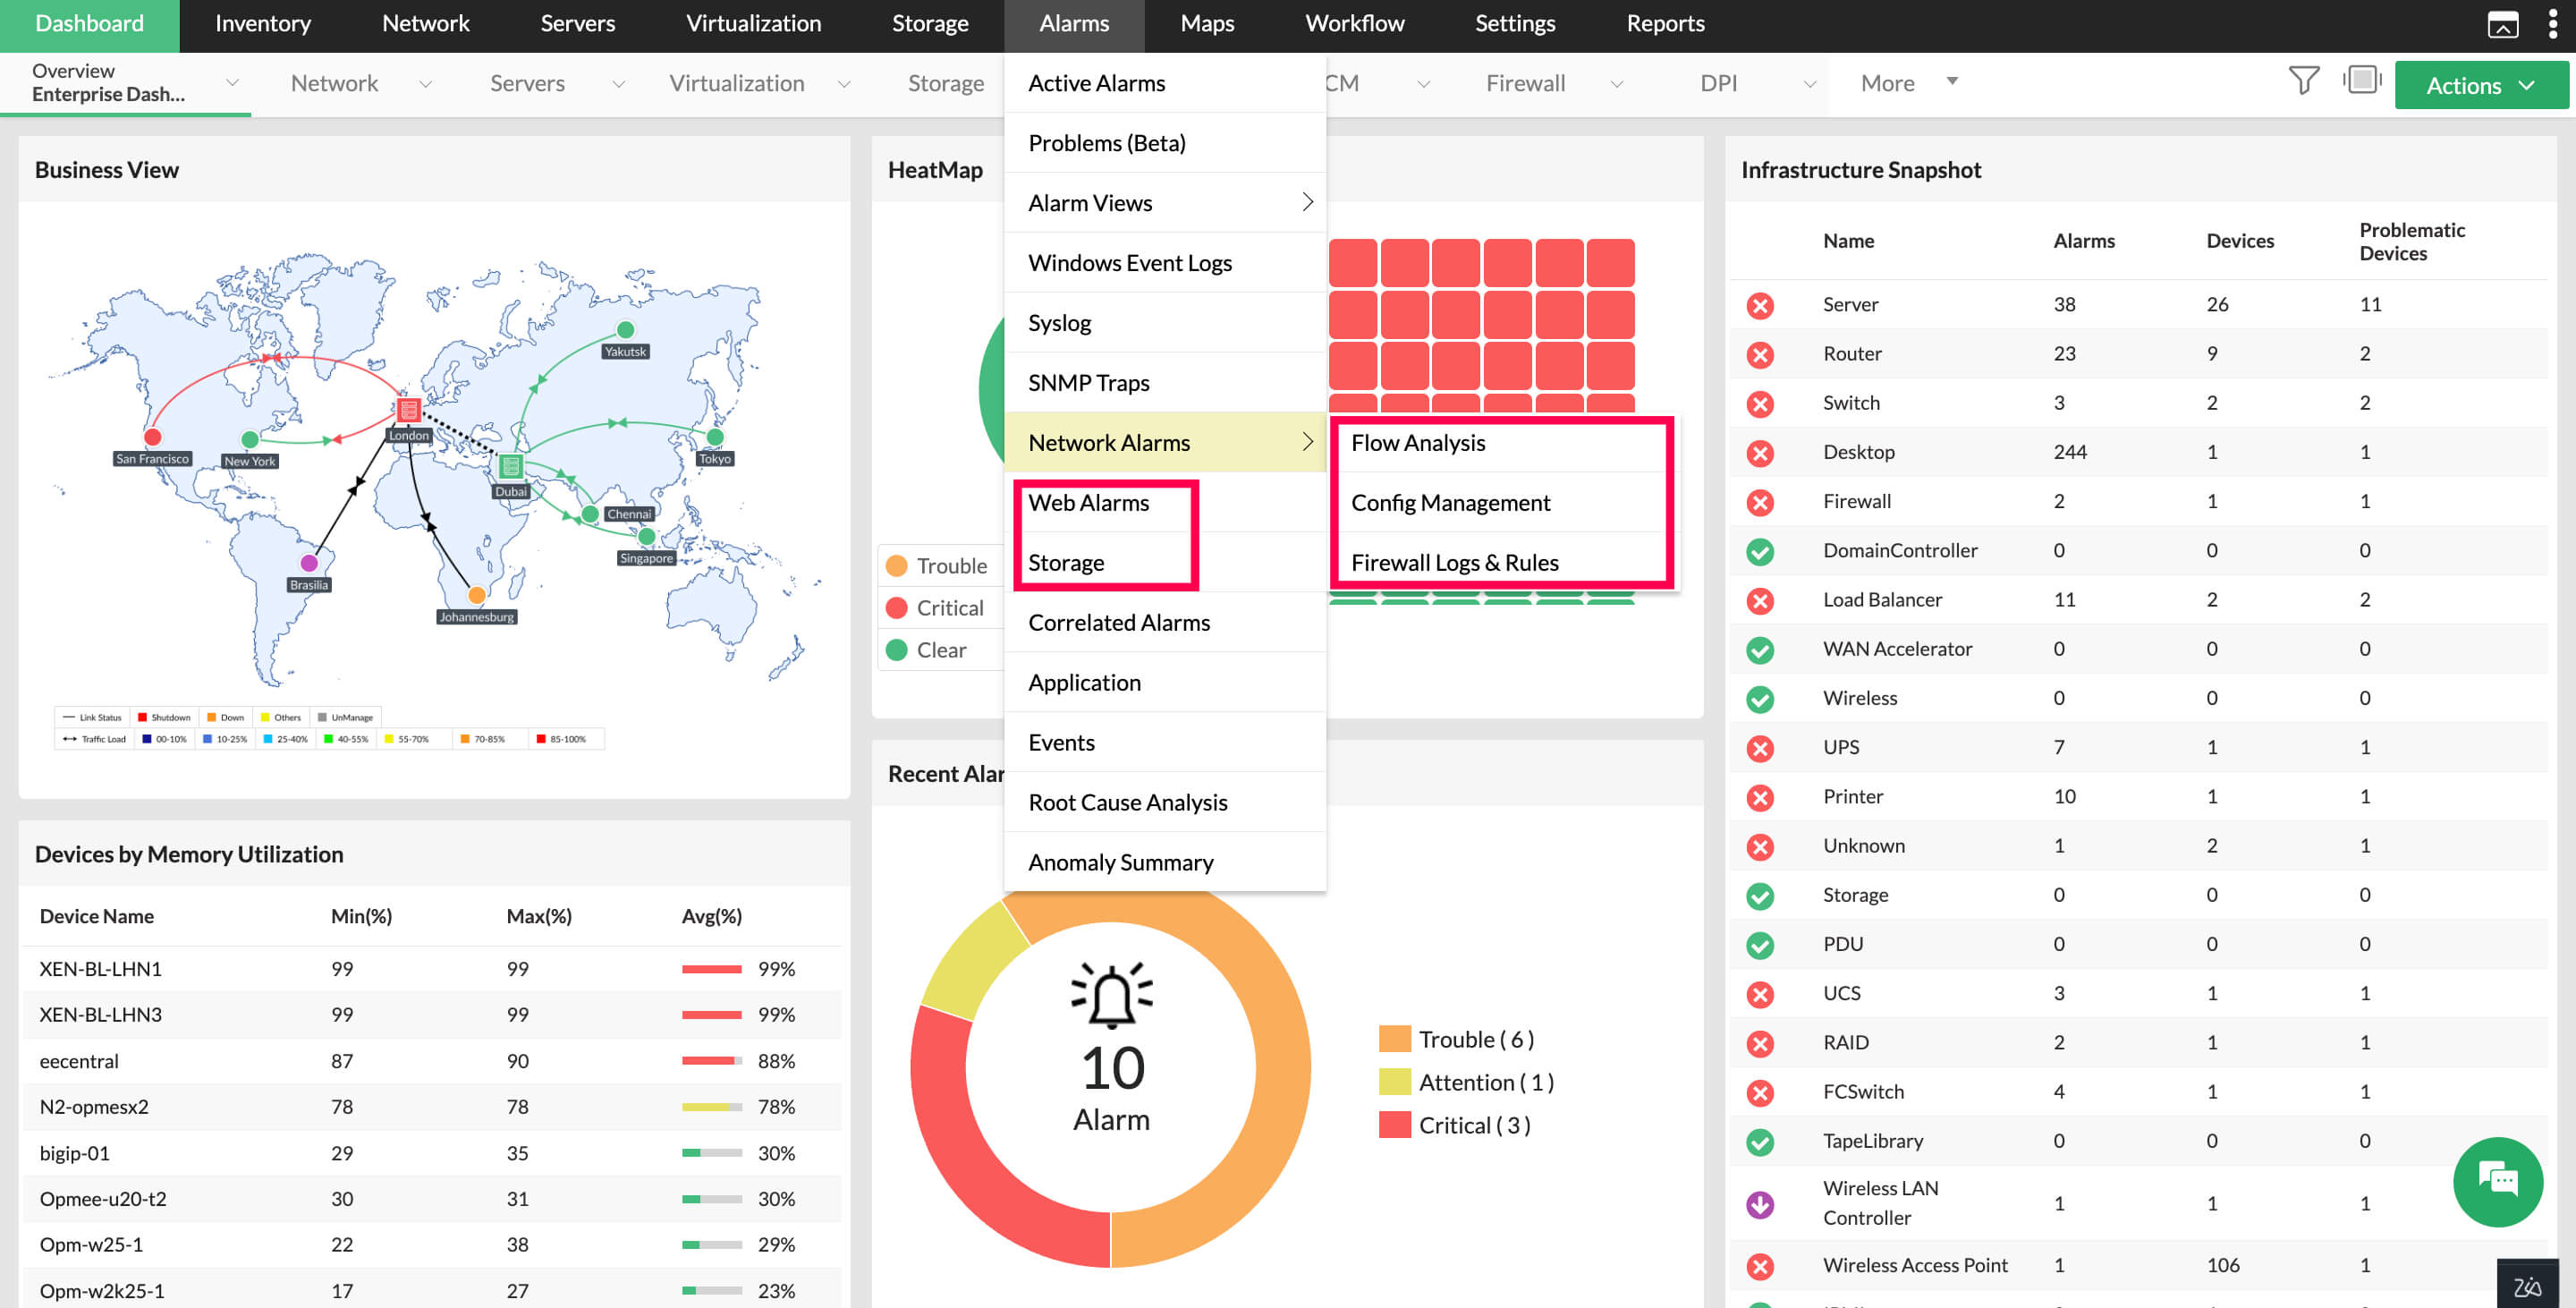
Task: Open the Actions dropdown button
Action: [x=2480, y=85]
